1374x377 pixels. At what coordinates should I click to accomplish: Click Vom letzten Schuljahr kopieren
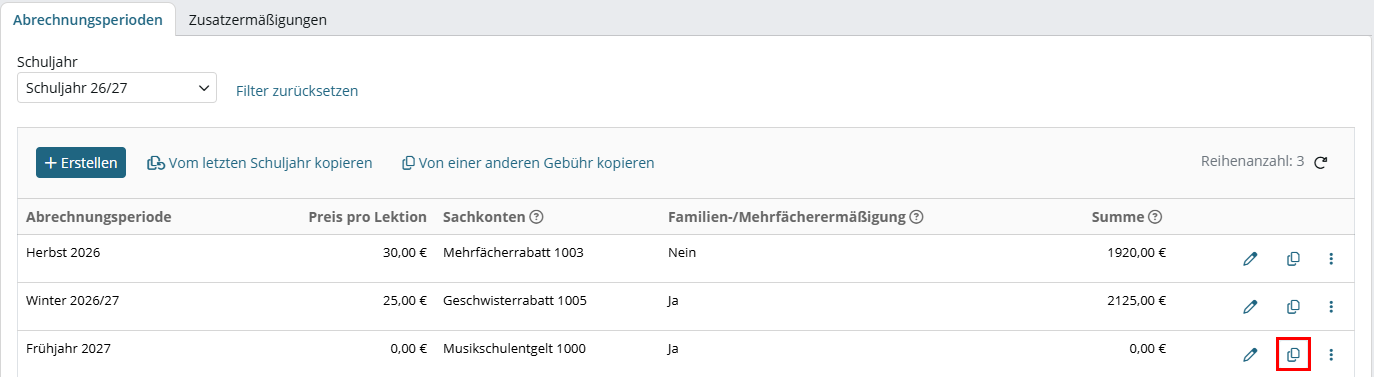[x=260, y=163]
